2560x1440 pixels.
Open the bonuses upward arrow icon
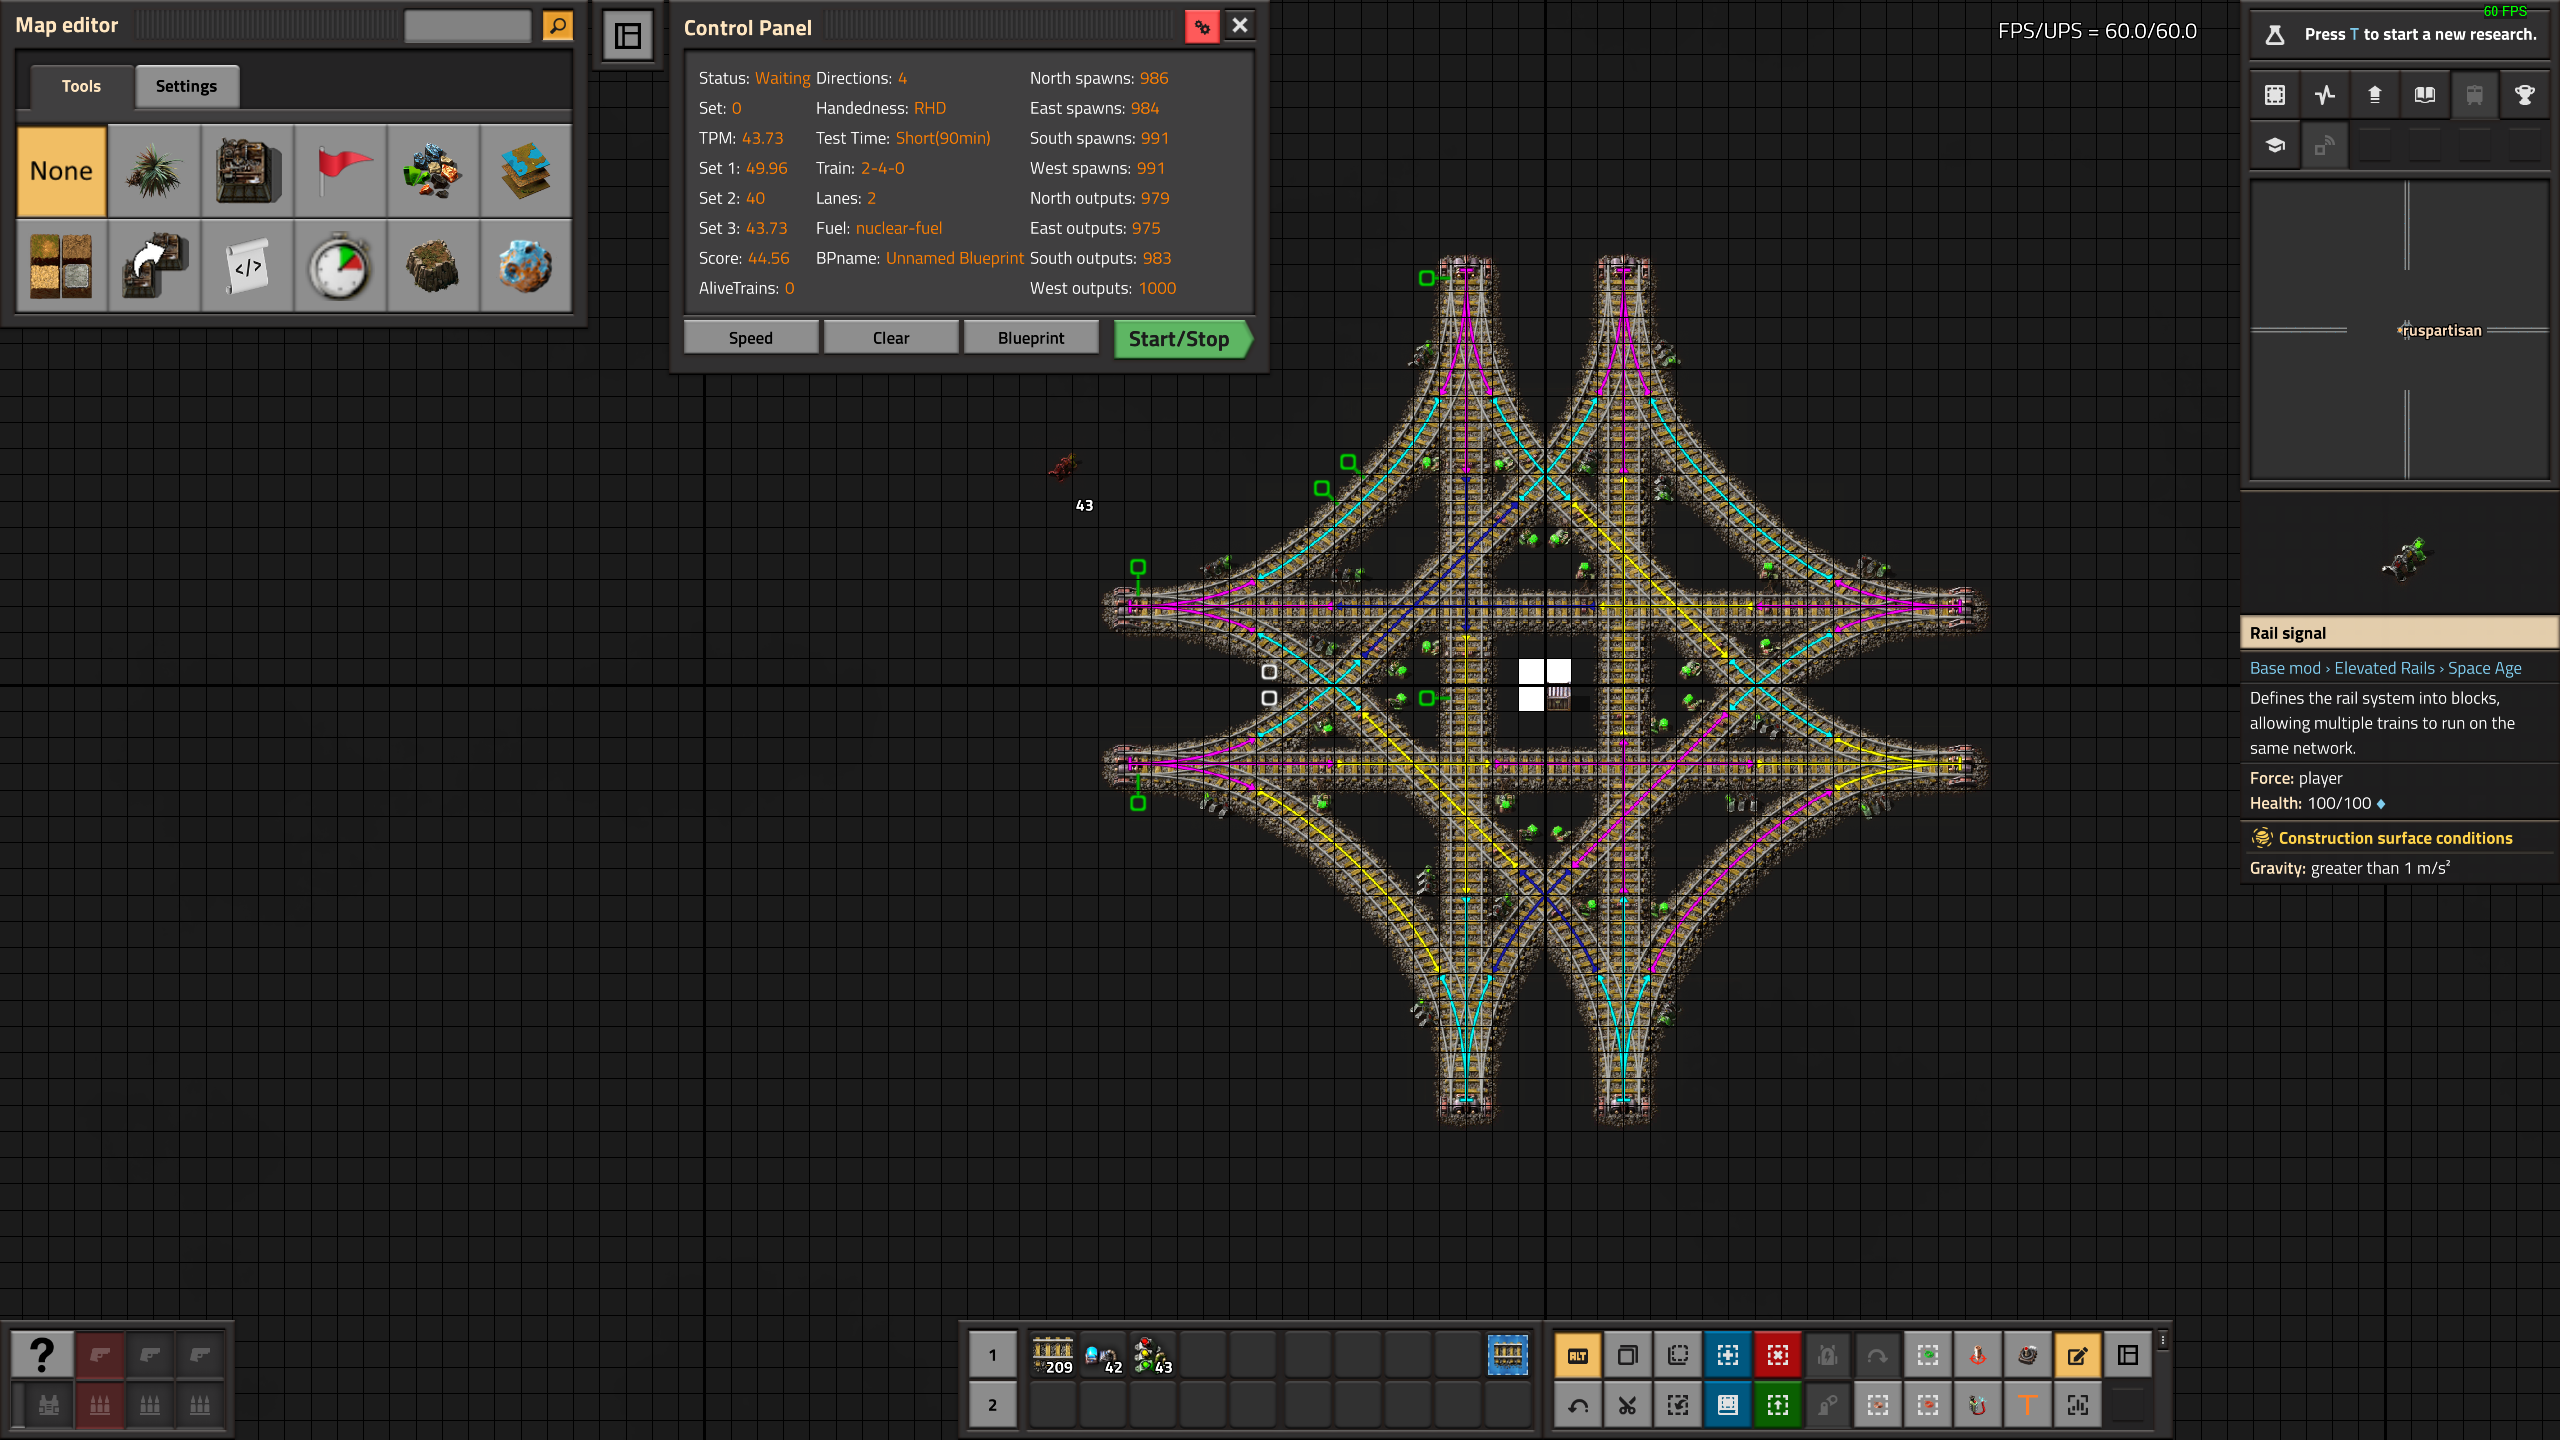tap(2375, 95)
